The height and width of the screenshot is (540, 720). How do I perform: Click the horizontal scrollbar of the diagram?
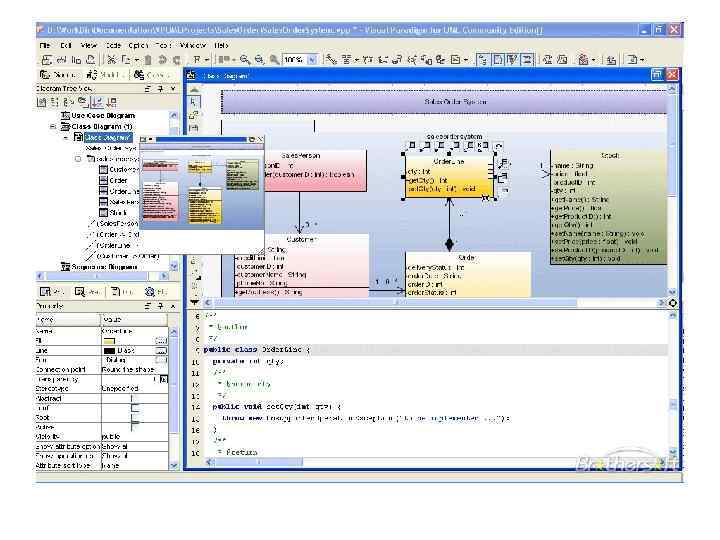[395, 303]
